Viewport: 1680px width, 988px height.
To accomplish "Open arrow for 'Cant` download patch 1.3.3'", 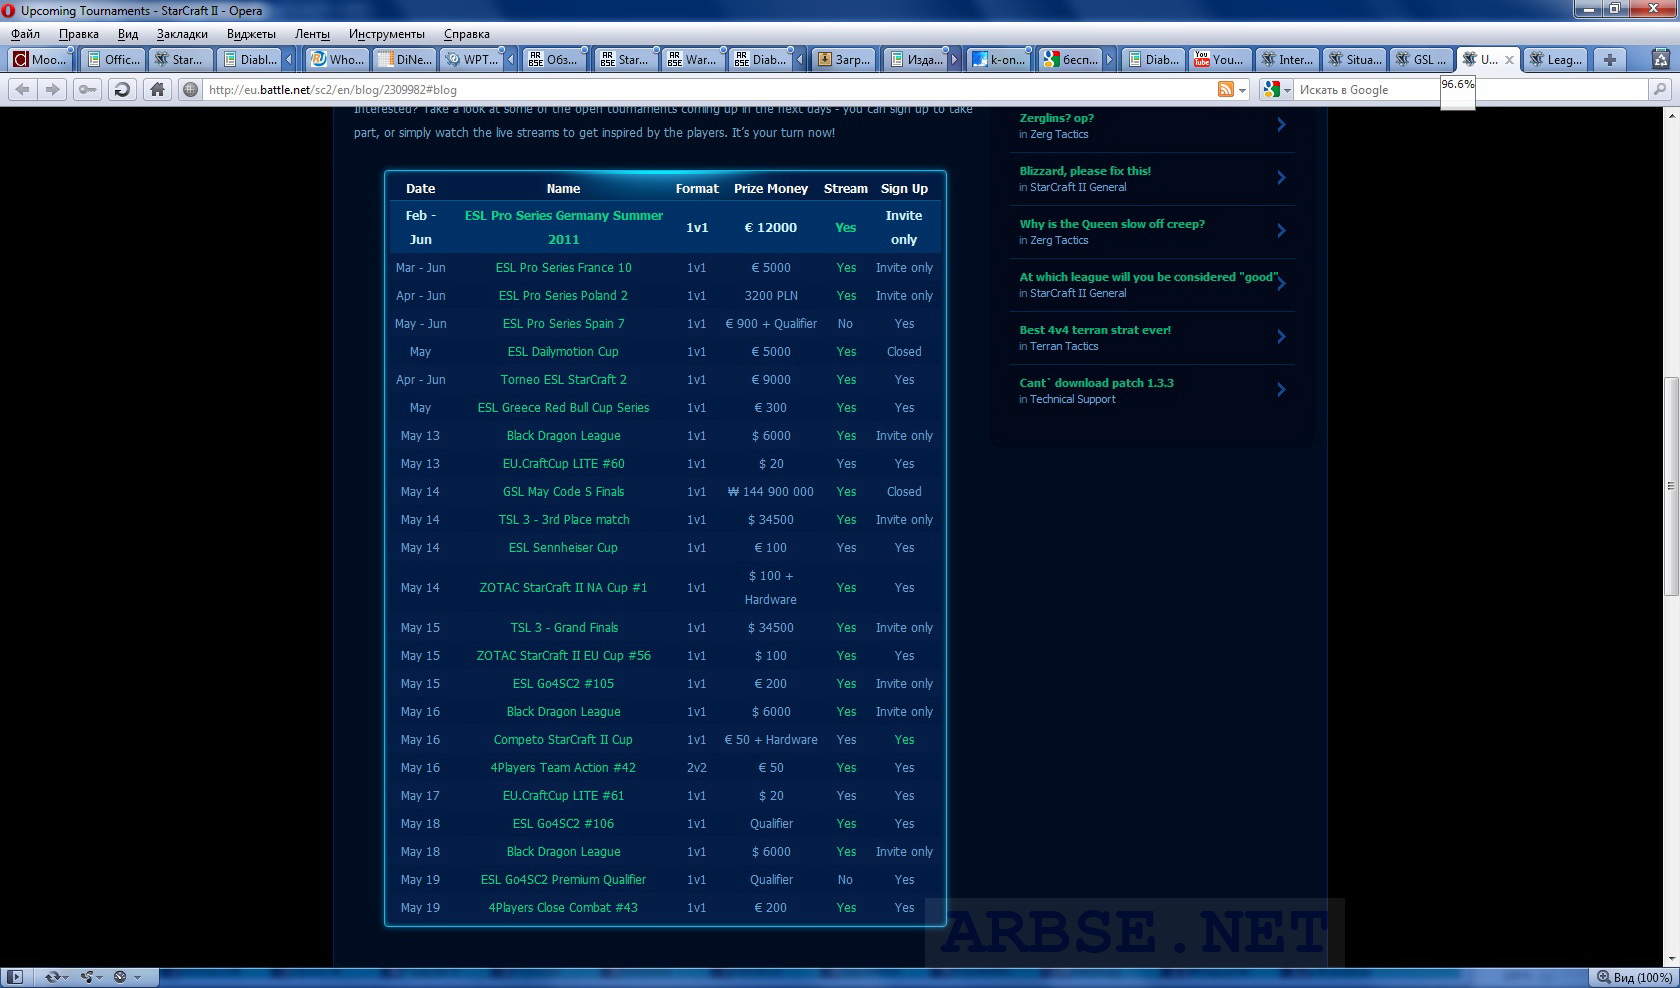I will 1281,390.
